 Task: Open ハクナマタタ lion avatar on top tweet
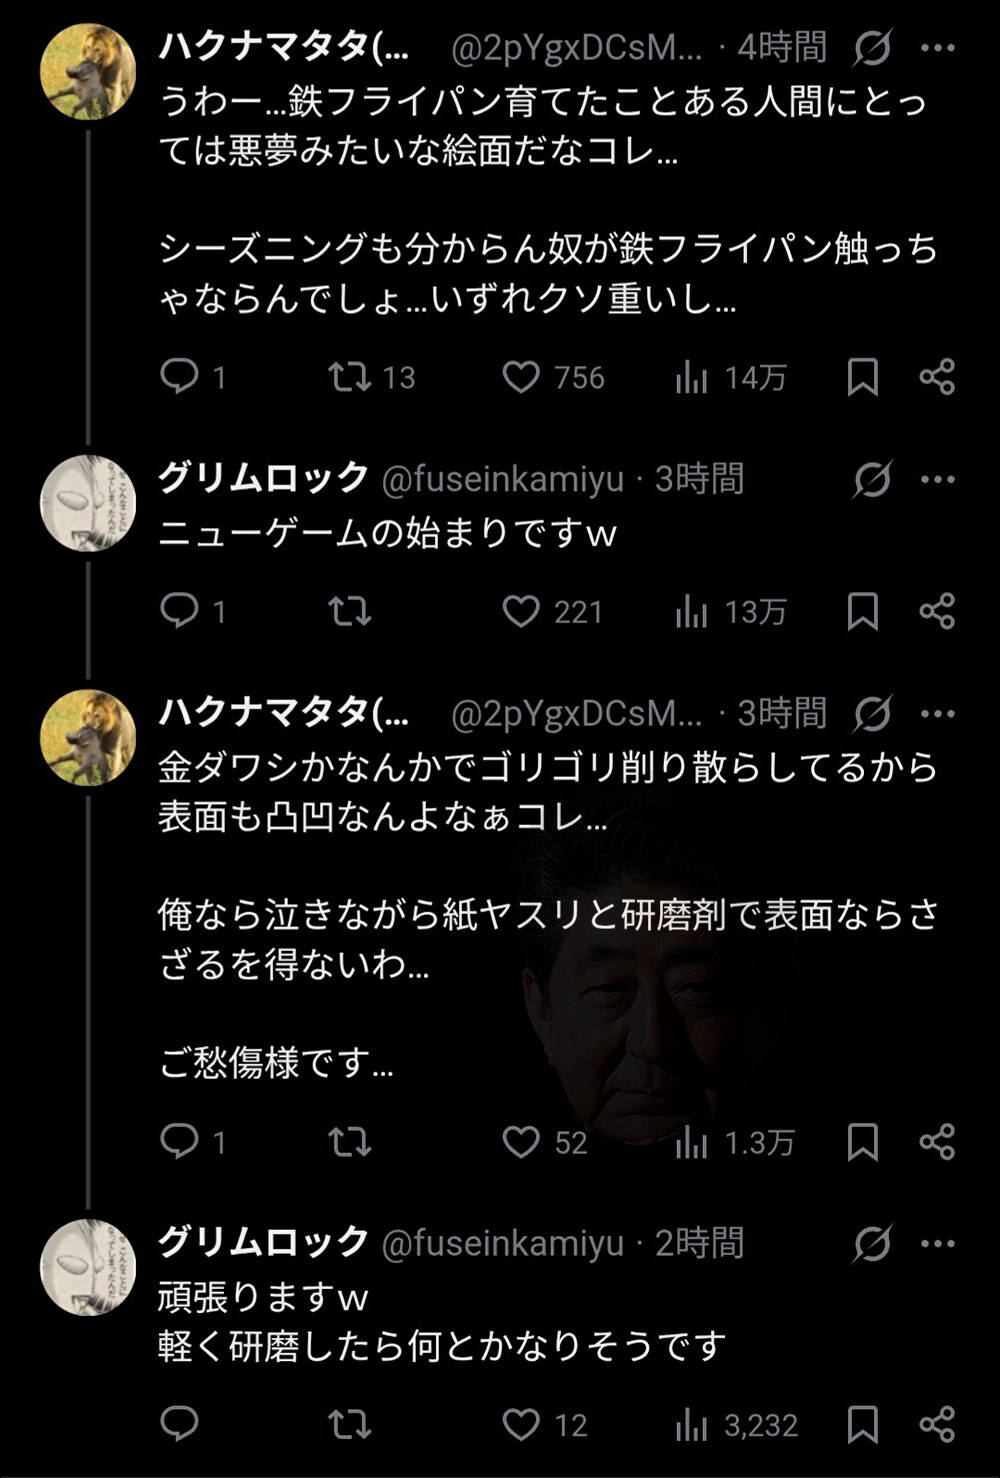tap(88, 72)
